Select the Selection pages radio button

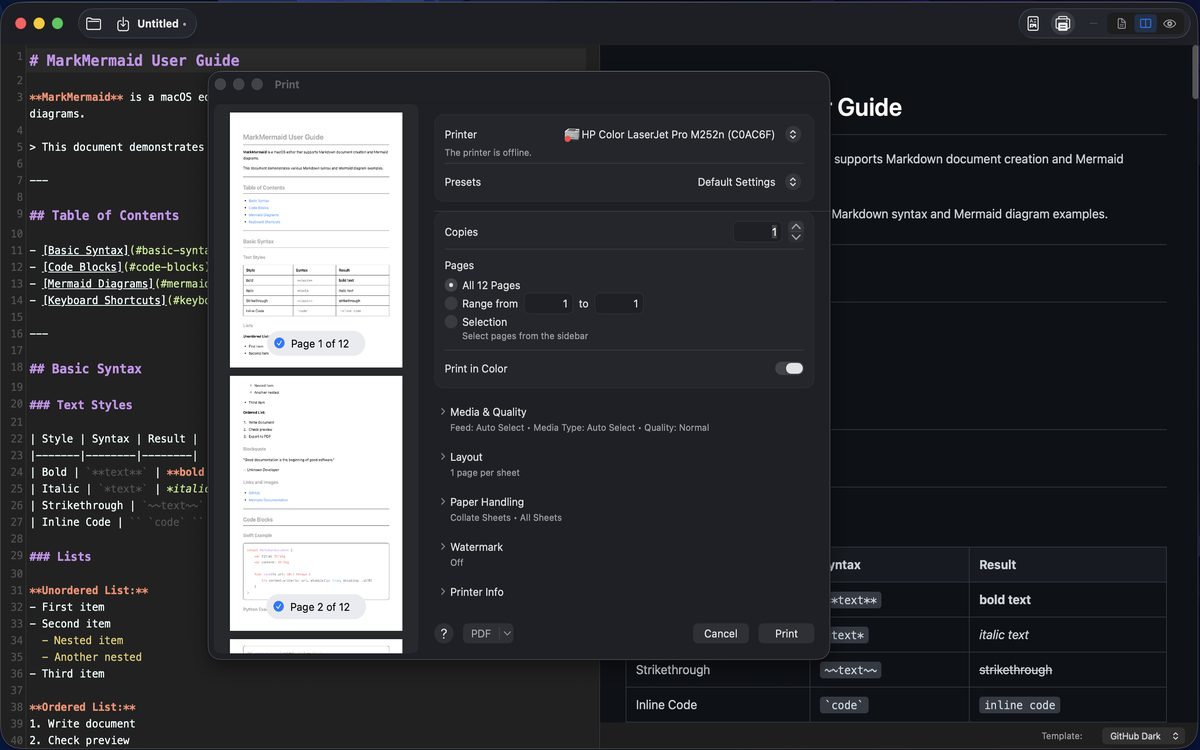tap(451, 322)
